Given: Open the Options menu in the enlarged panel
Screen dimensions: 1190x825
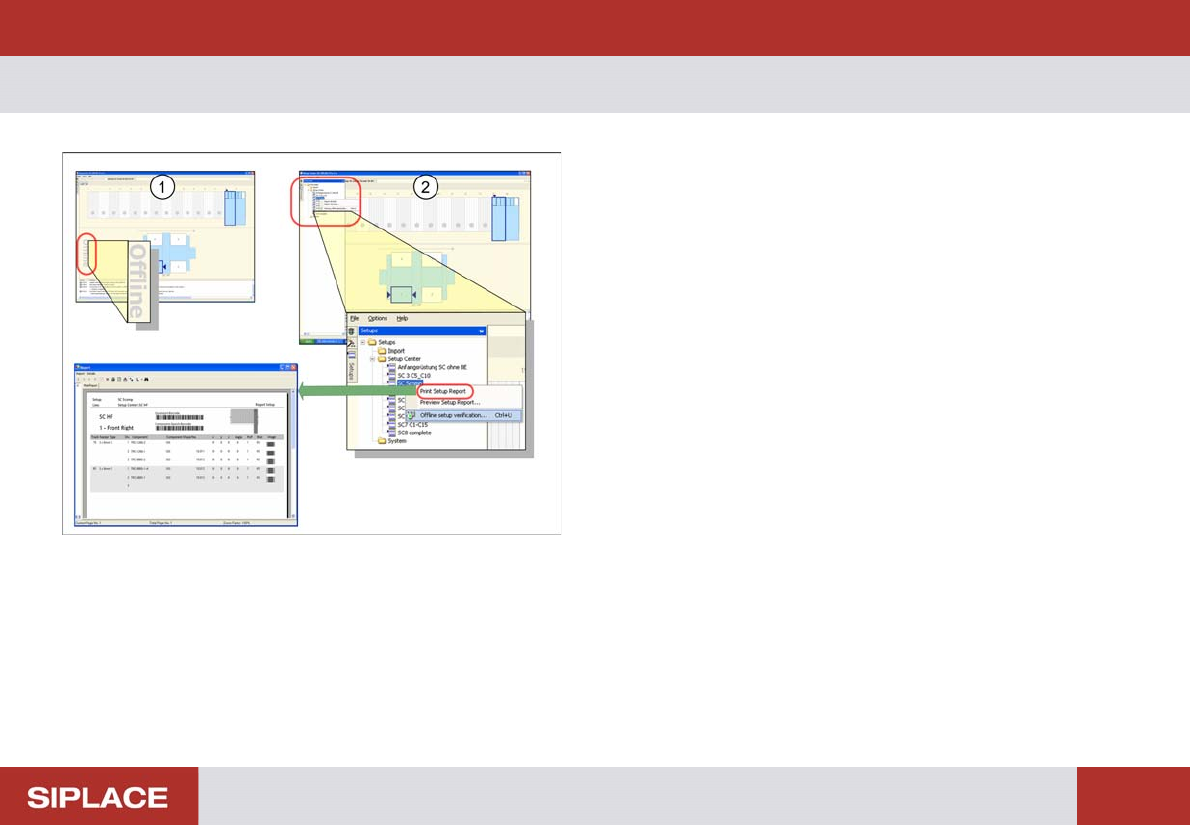Looking at the screenshot, I should pyautogui.click(x=377, y=318).
